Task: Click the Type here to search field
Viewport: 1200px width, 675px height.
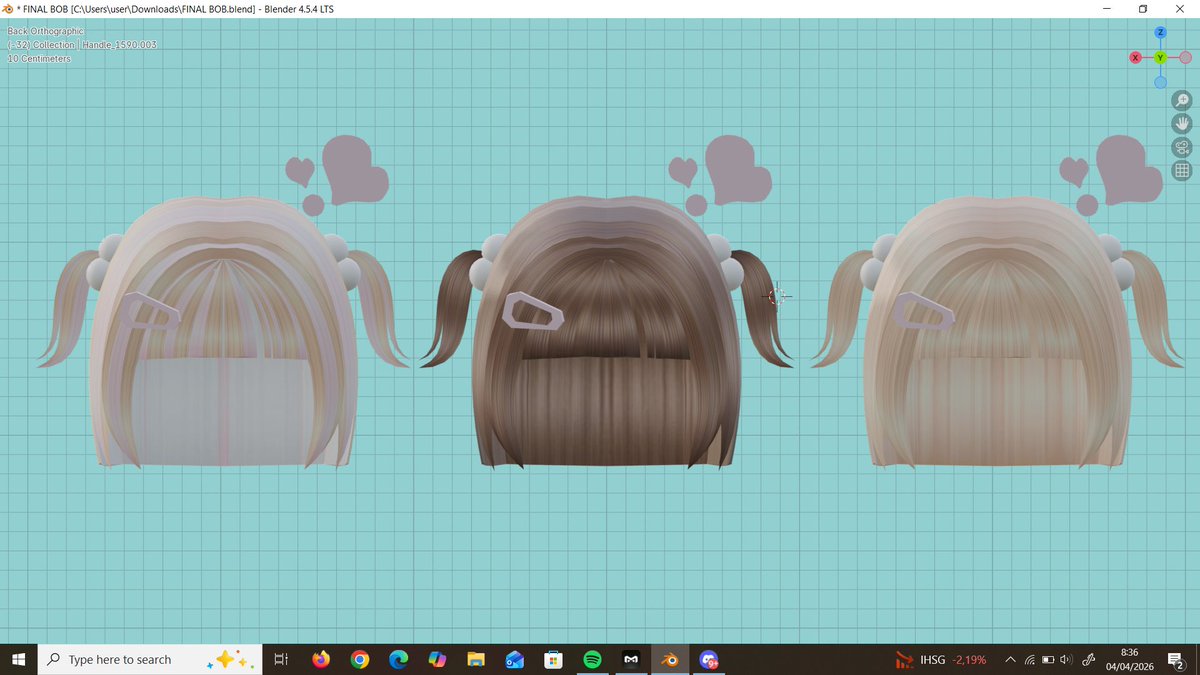Action: (120, 659)
